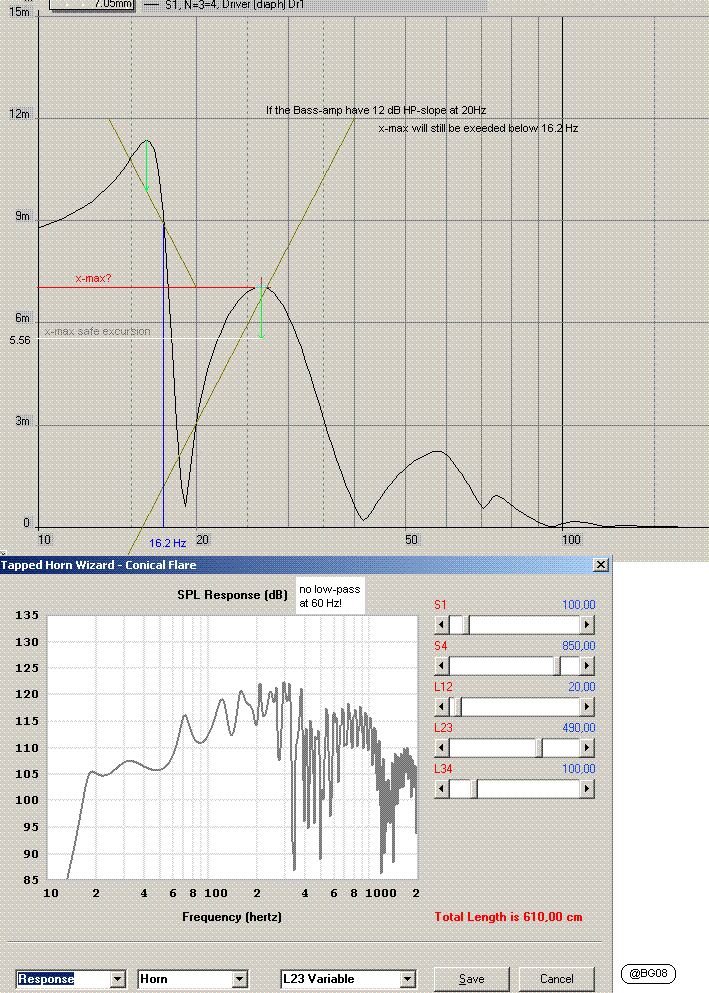Click the S4 slider right arrow
Screen dimensions: 709x993
587,666
